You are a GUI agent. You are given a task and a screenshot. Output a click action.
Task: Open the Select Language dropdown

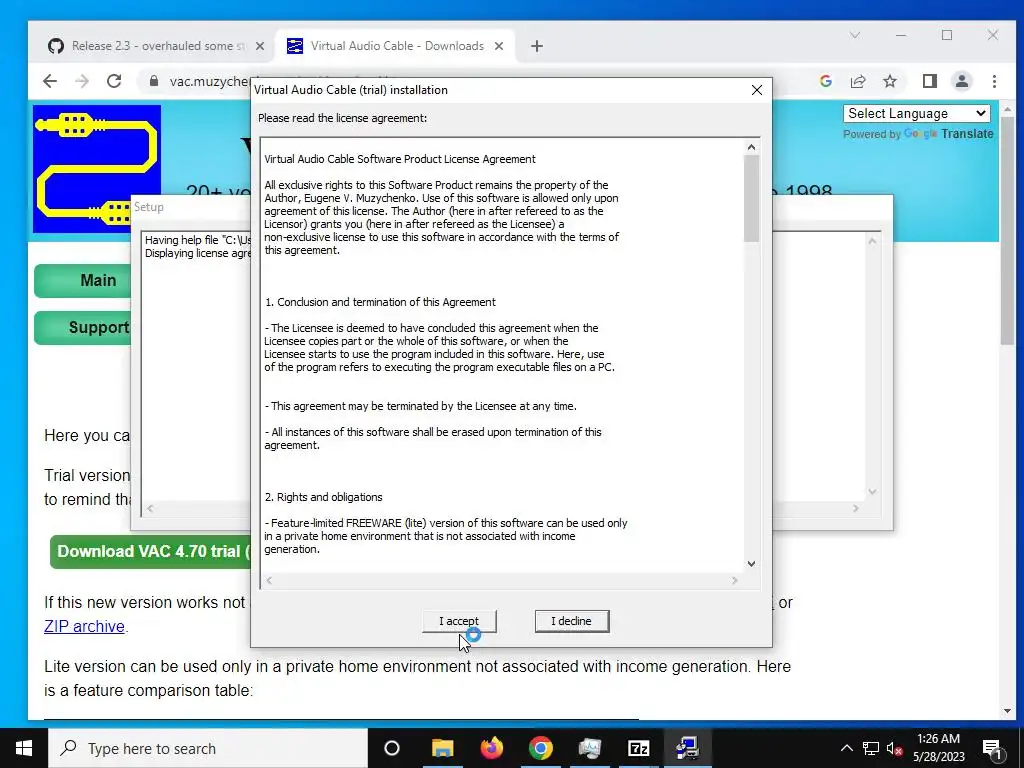click(x=916, y=114)
